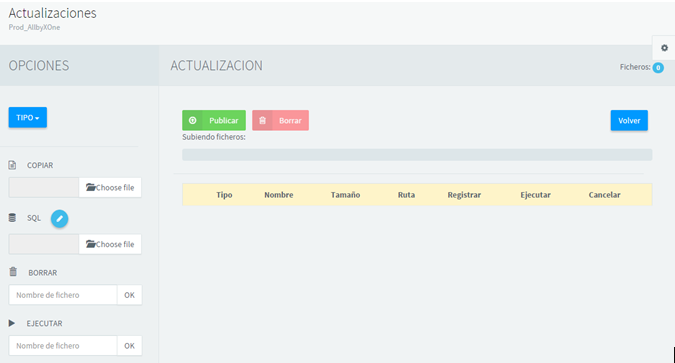Open the settings gear icon
The image size is (675, 363).
point(664,48)
